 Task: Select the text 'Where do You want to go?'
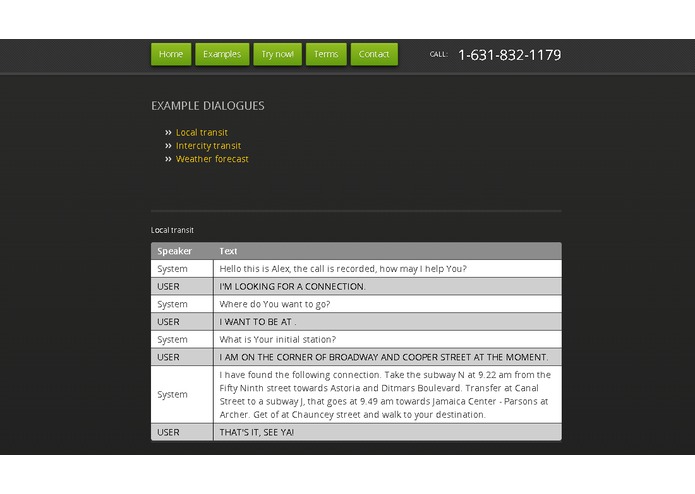pos(275,304)
